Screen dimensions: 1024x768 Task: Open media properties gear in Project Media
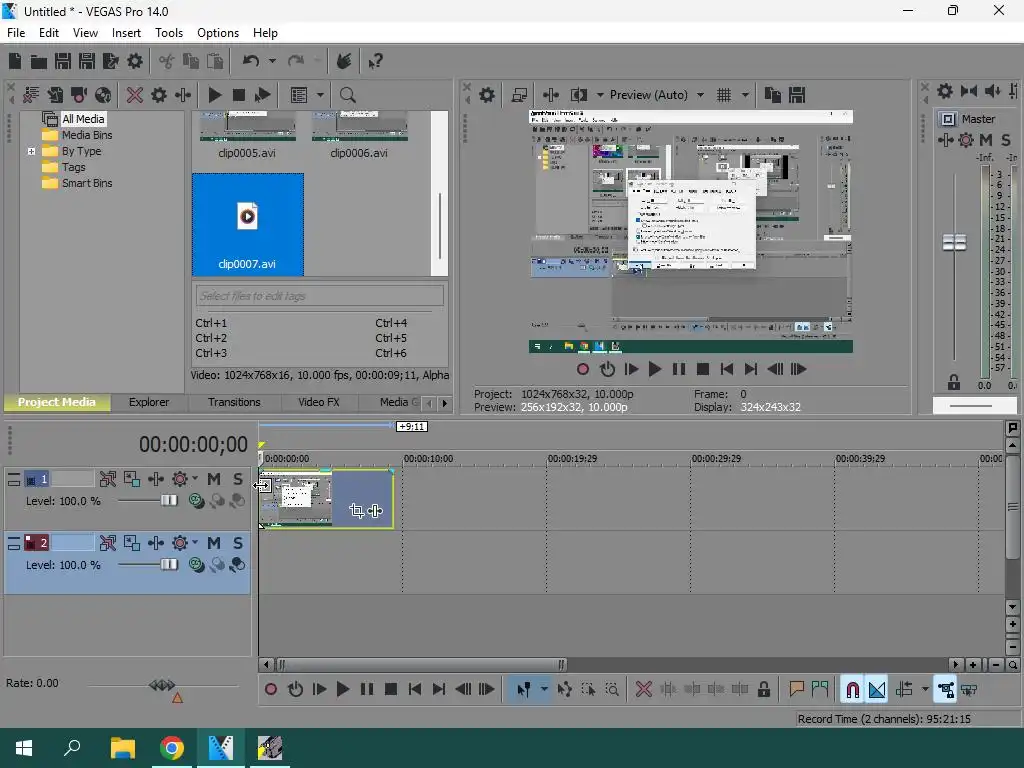point(159,95)
